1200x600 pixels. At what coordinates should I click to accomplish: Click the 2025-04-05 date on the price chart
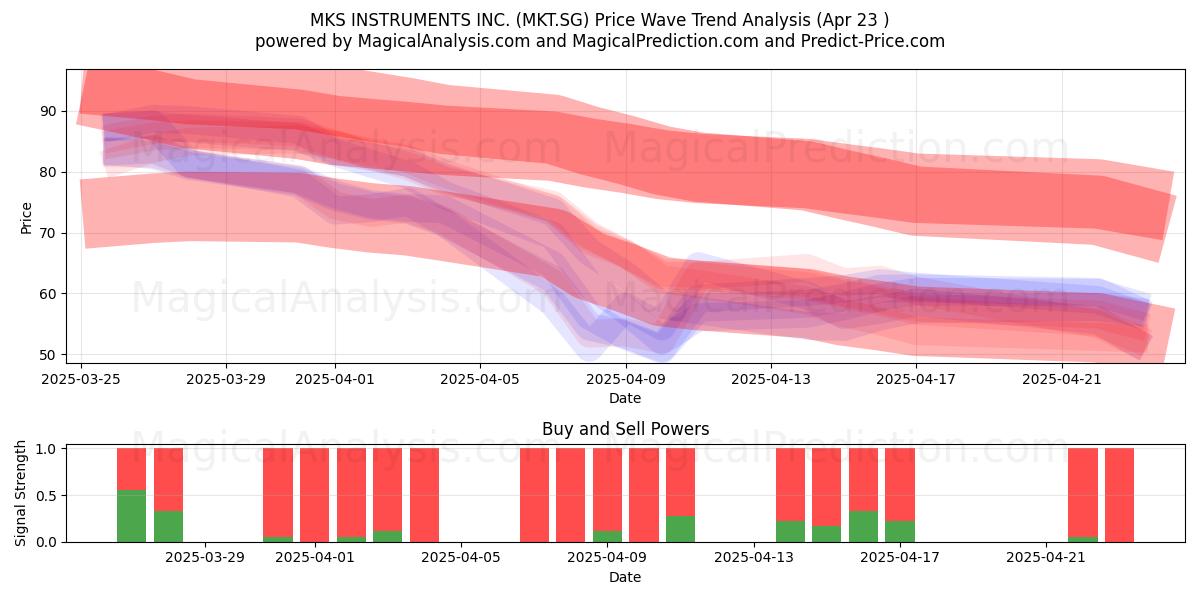(x=480, y=379)
